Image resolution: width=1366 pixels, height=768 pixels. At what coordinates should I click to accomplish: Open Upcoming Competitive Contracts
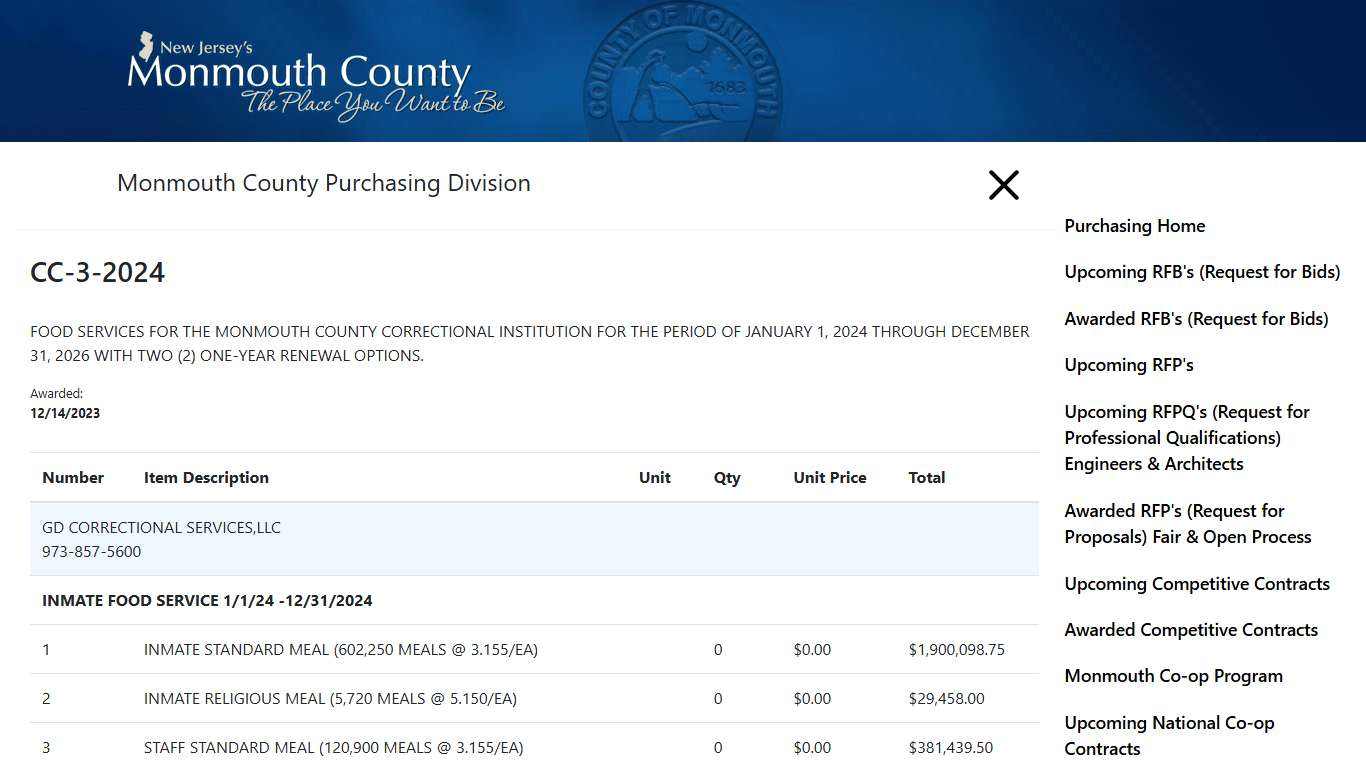click(x=1197, y=583)
